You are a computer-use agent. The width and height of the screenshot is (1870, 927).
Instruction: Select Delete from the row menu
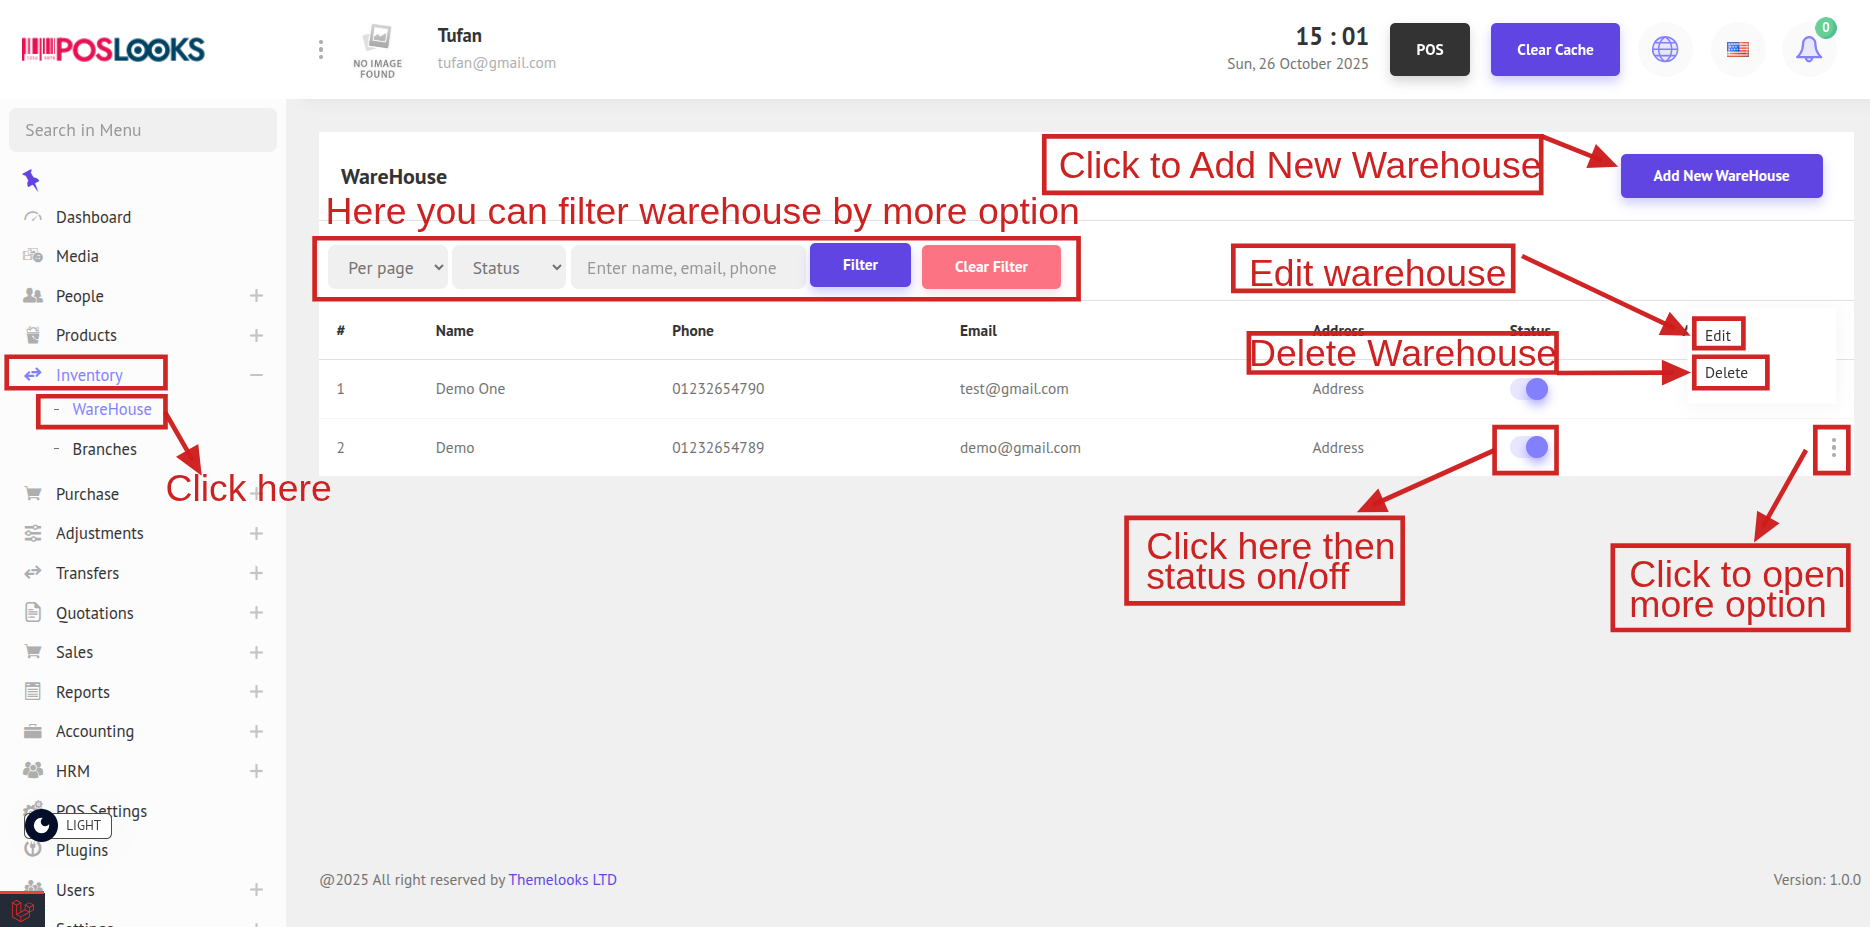[x=1726, y=373]
